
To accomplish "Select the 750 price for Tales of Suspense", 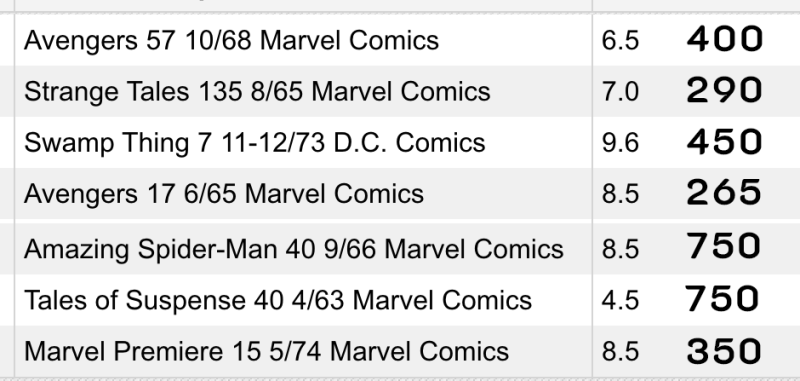I will [722, 298].
